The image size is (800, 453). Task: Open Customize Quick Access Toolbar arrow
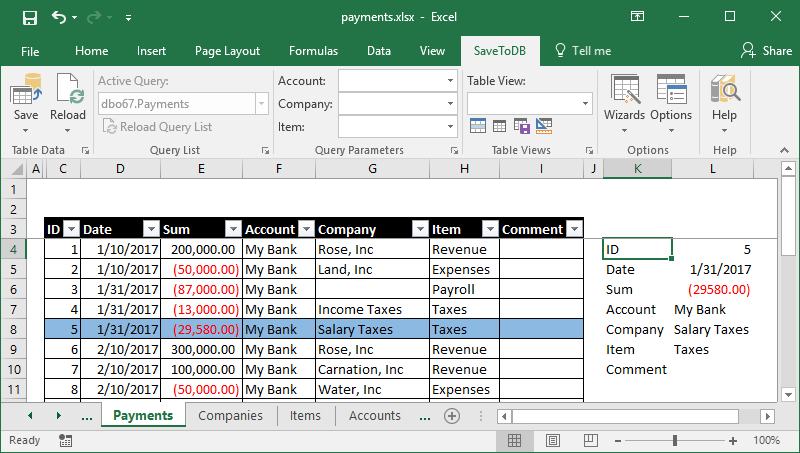click(x=129, y=18)
